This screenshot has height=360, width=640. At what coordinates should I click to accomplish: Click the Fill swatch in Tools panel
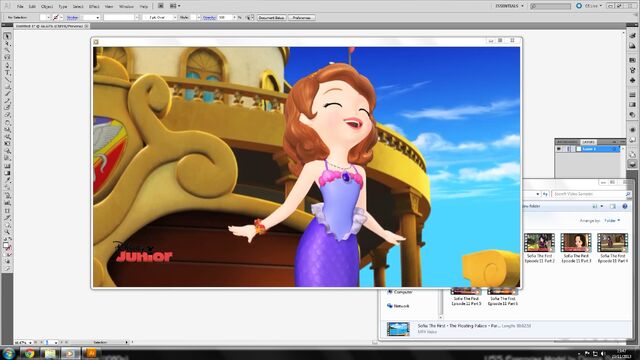pos(6,245)
